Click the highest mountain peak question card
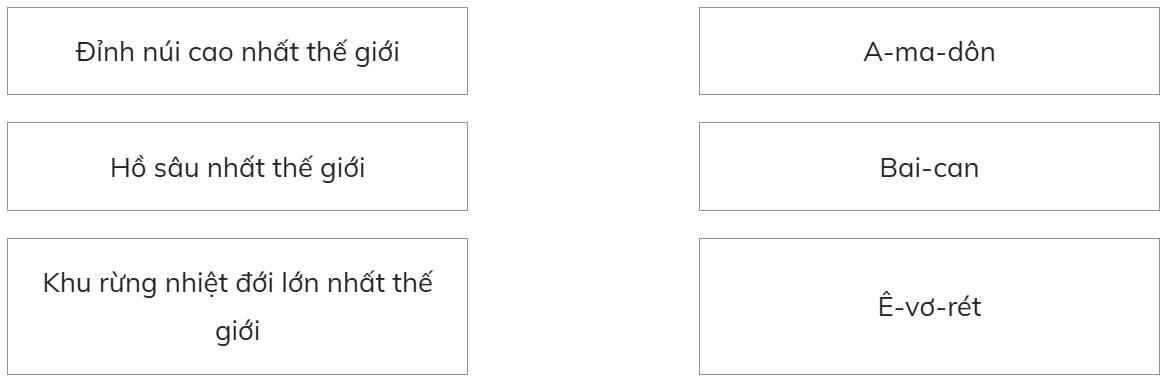 point(237,51)
